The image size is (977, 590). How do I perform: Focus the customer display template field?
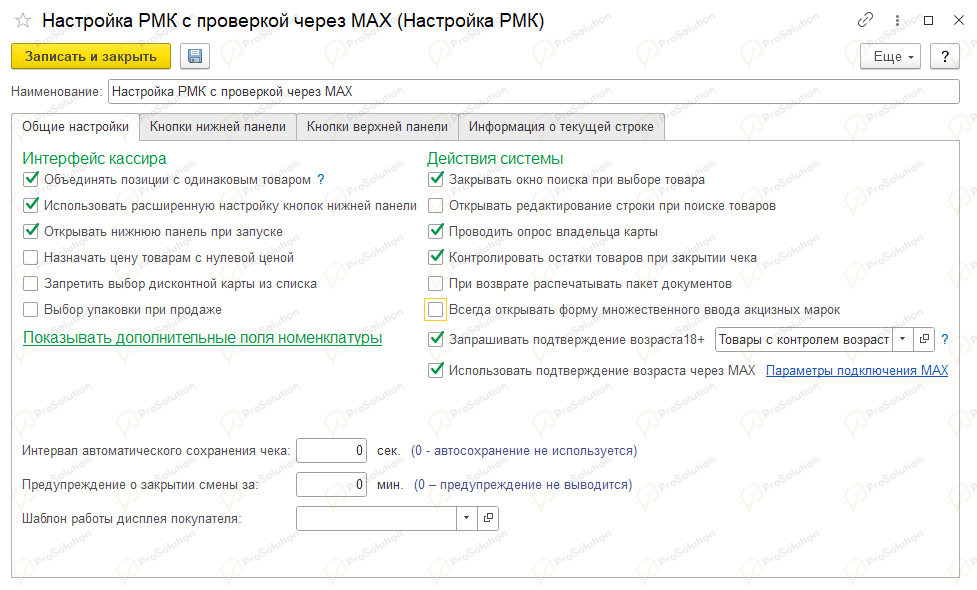(x=376, y=518)
